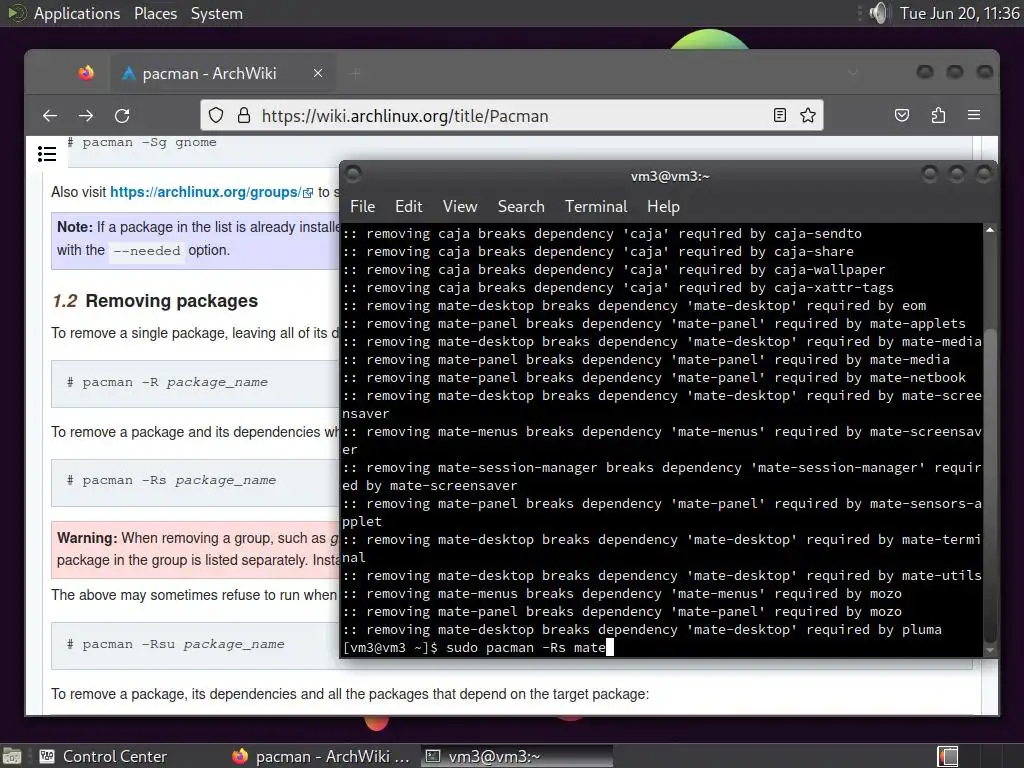The height and width of the screenshot is (768, 1024).
Task: Click the terminal line ending 'required by caja-sendto'
Action: 602,233
